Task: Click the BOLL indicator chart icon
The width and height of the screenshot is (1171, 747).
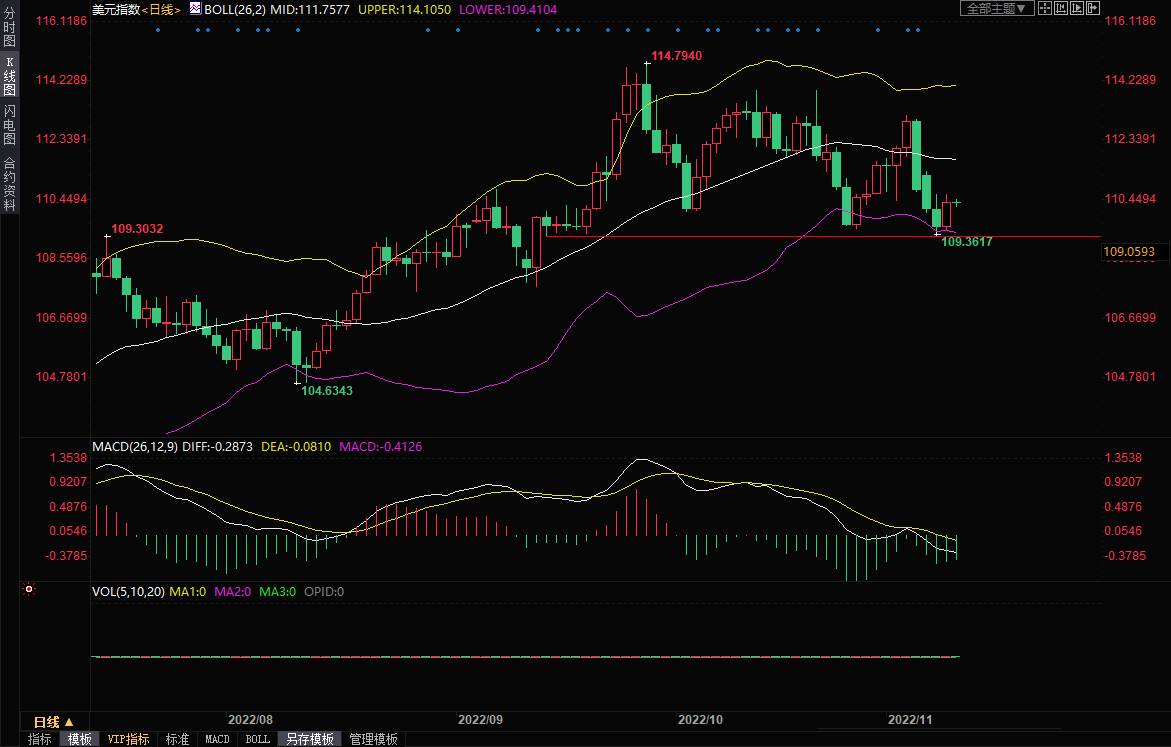Action: click(x=194, y=8)
